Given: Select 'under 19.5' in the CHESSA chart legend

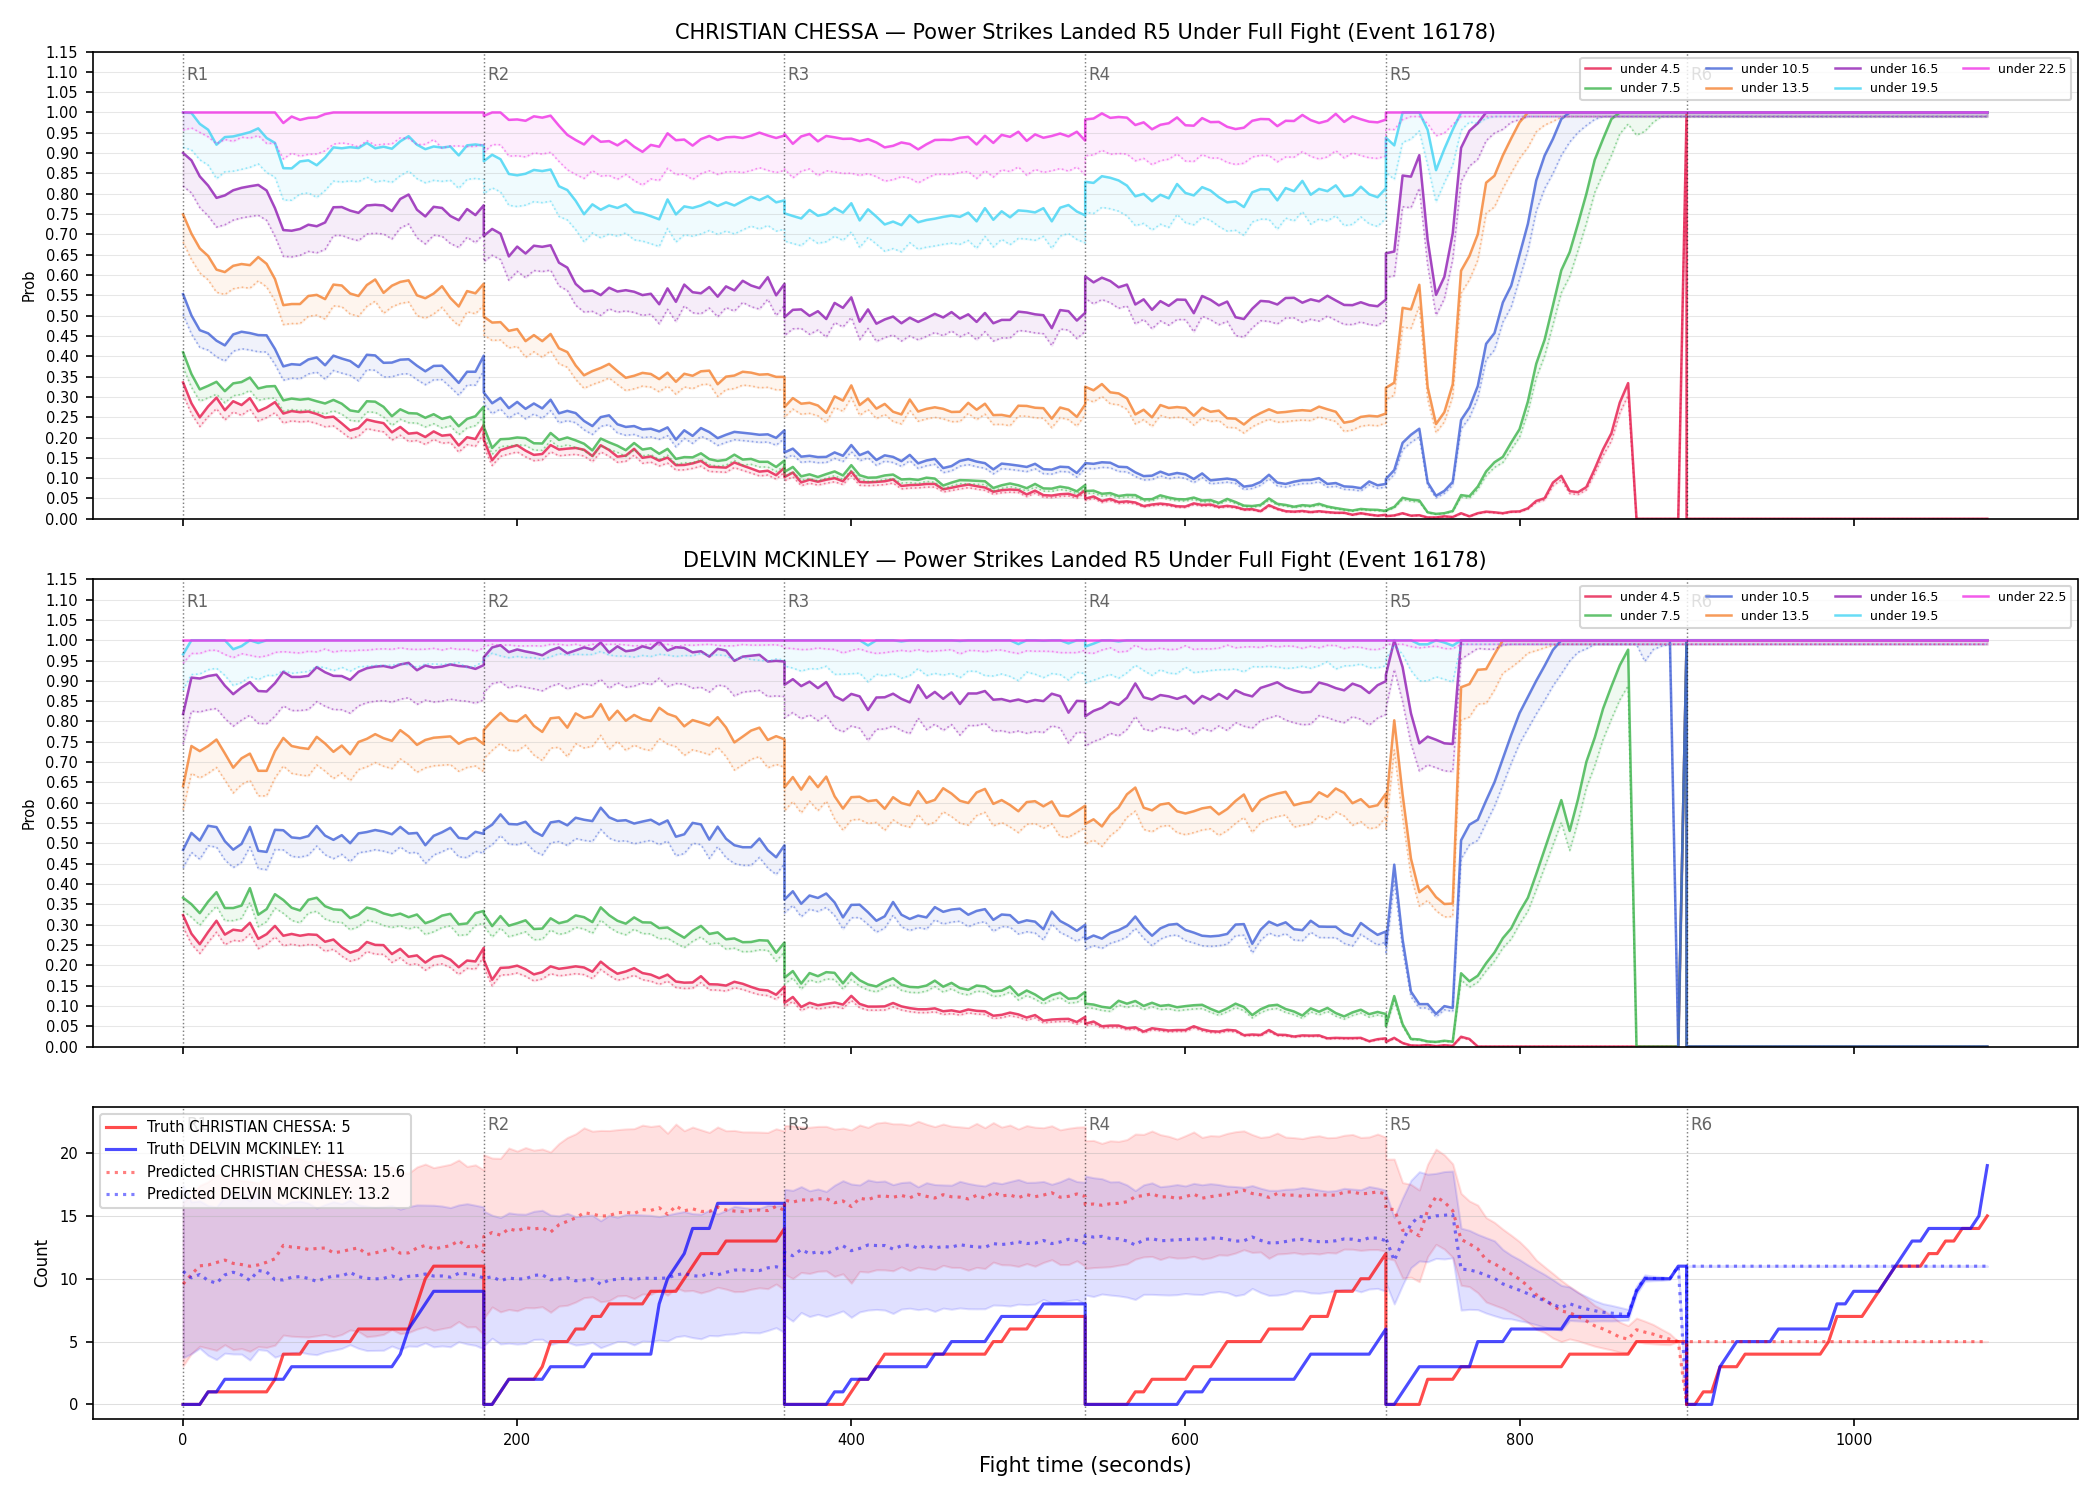Looking at the screenshot, I should click(1886, 88).
